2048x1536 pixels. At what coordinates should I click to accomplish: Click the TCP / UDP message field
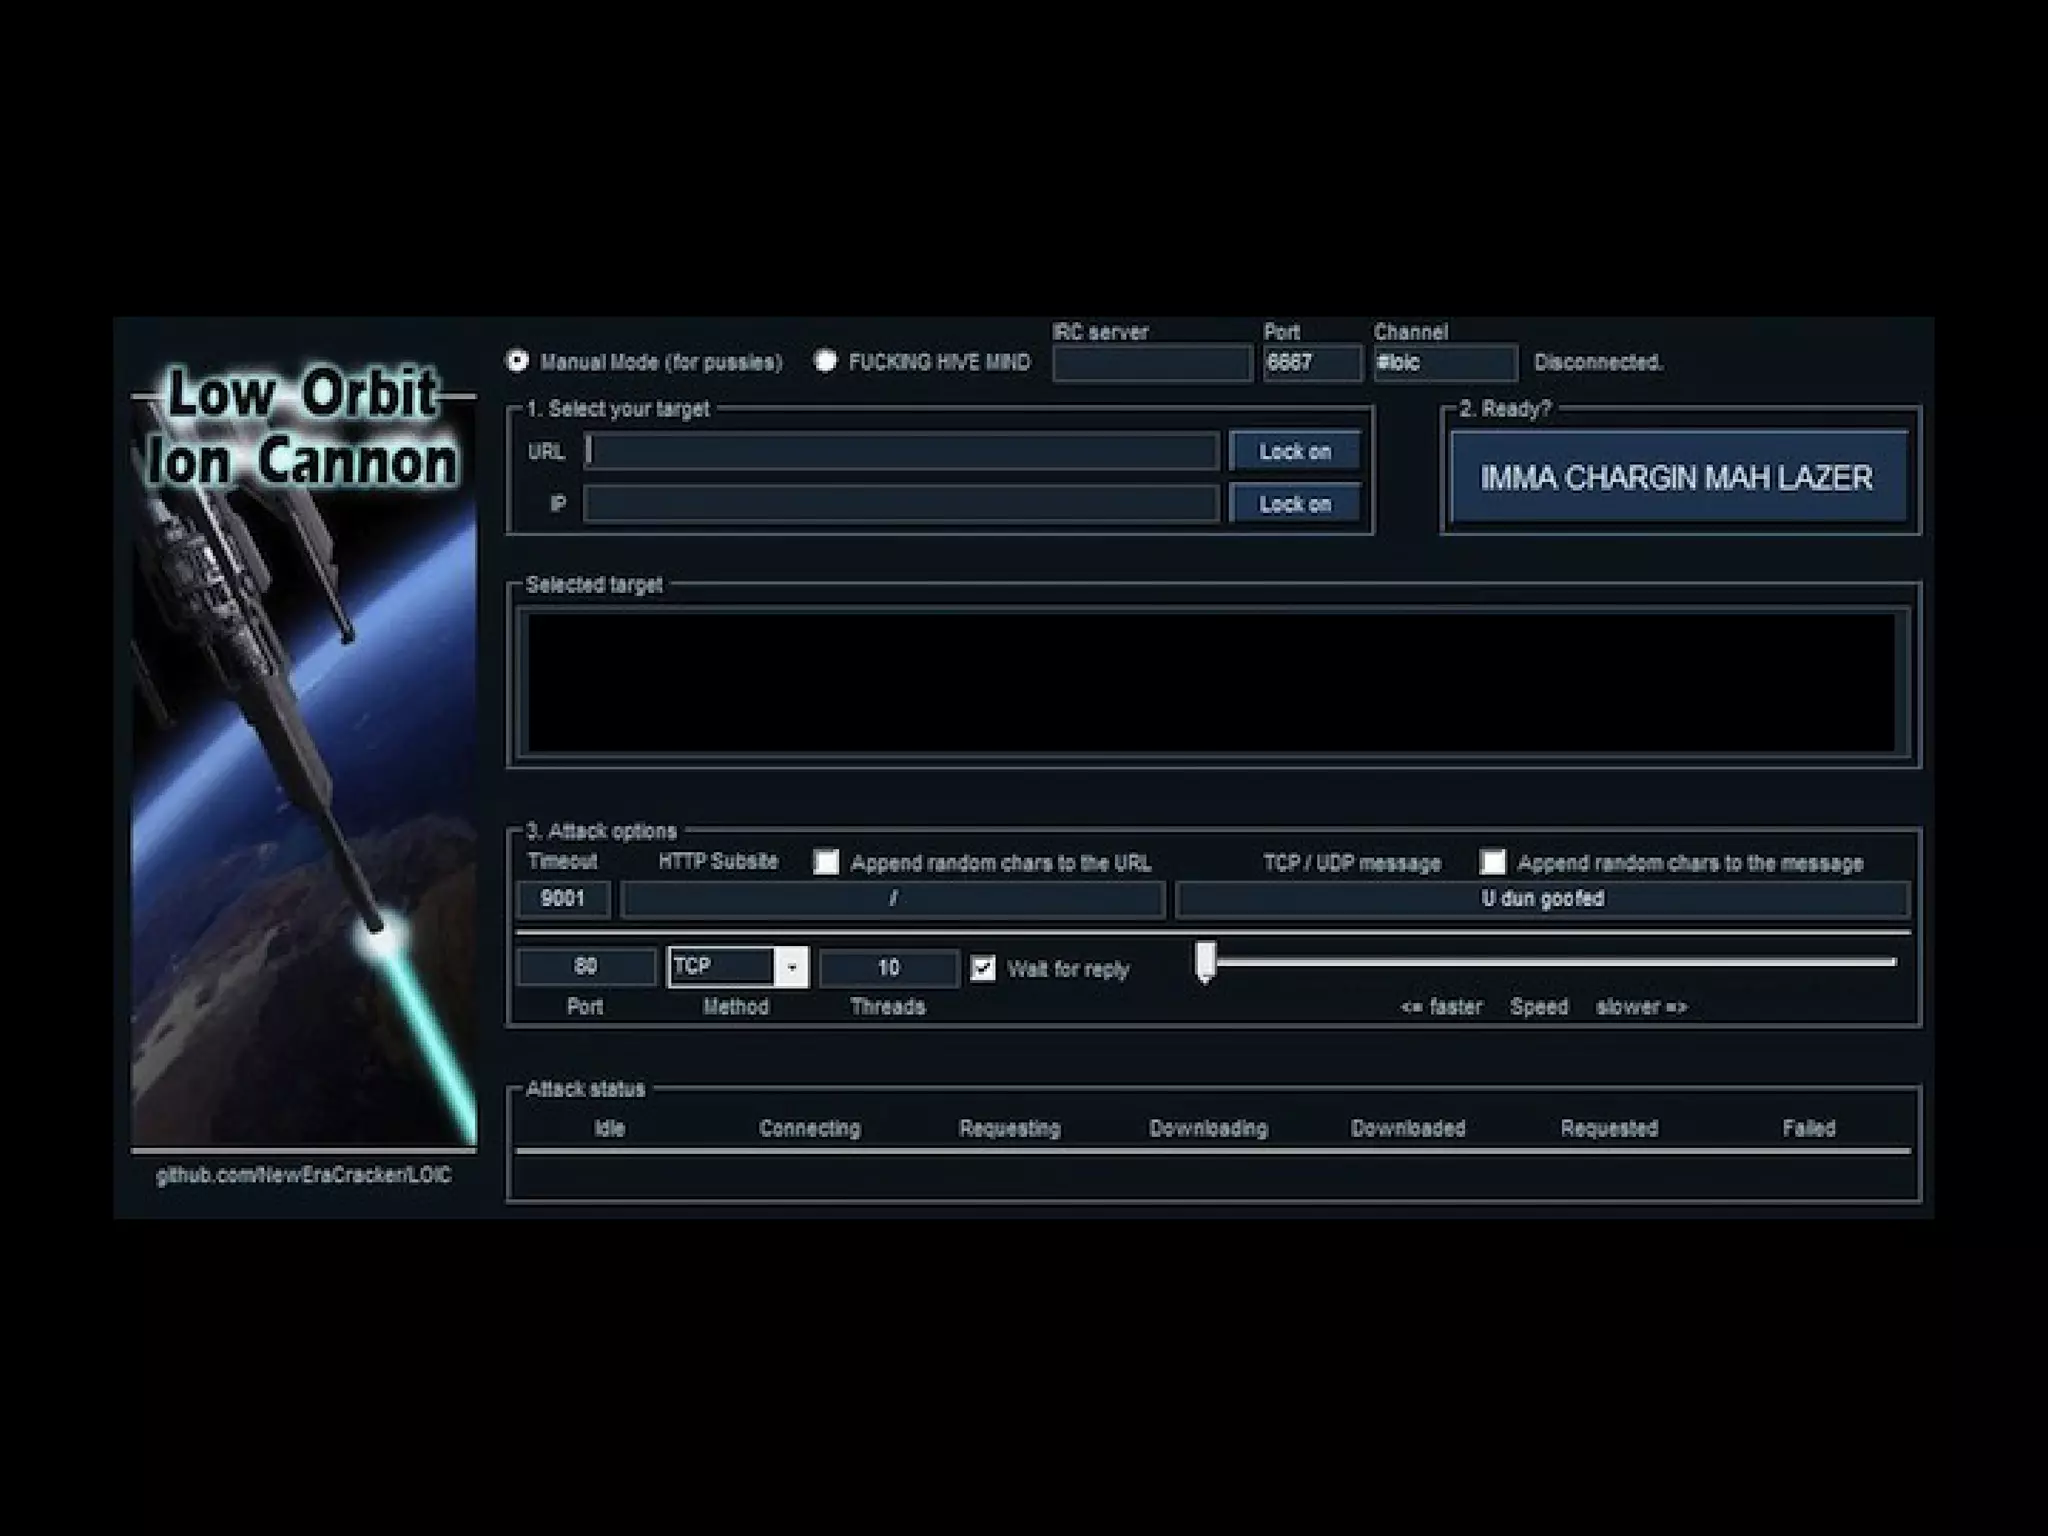tap(1541, 898)
